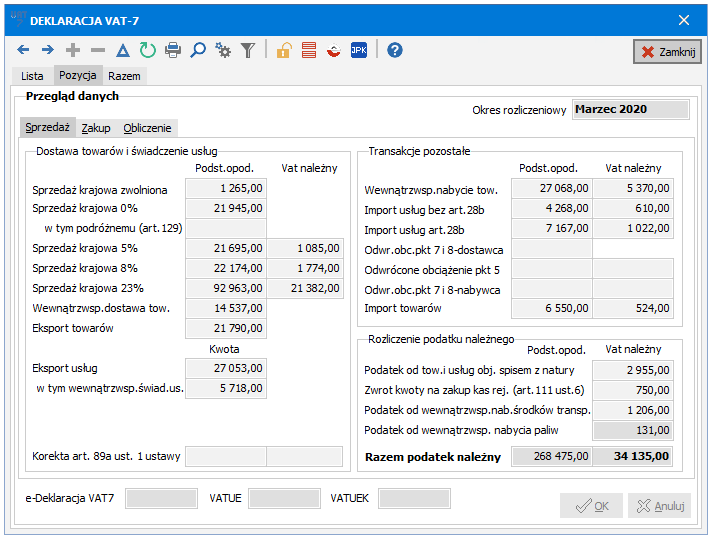Image resolution: width=712 pixels, height=539 pixels.
Task: Click the Odwrócone obciążenie pkt 5 label
Action: (432, 270)
